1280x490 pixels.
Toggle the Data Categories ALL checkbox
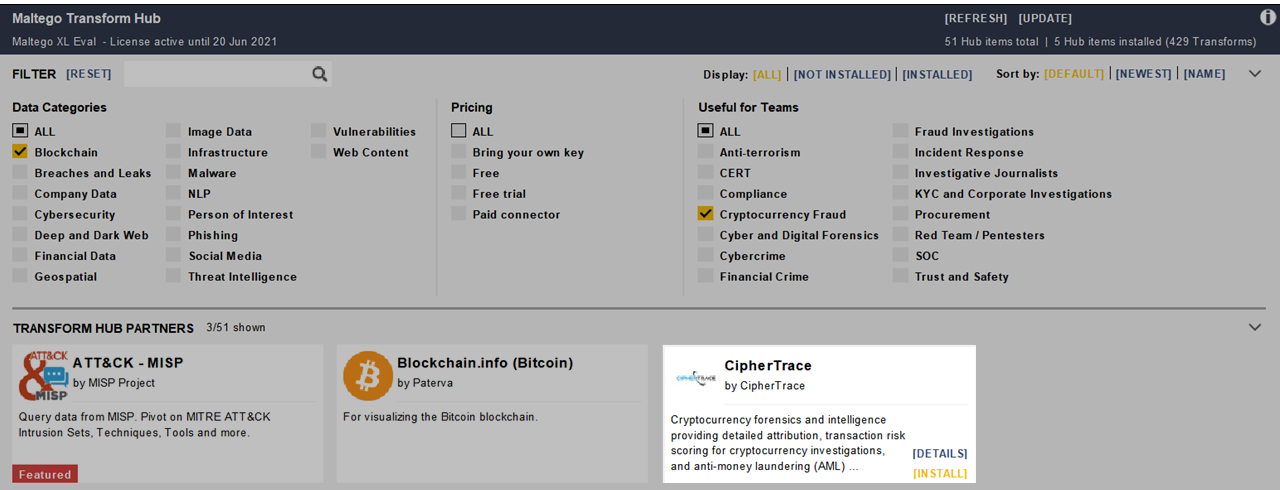tap(20, 131)
